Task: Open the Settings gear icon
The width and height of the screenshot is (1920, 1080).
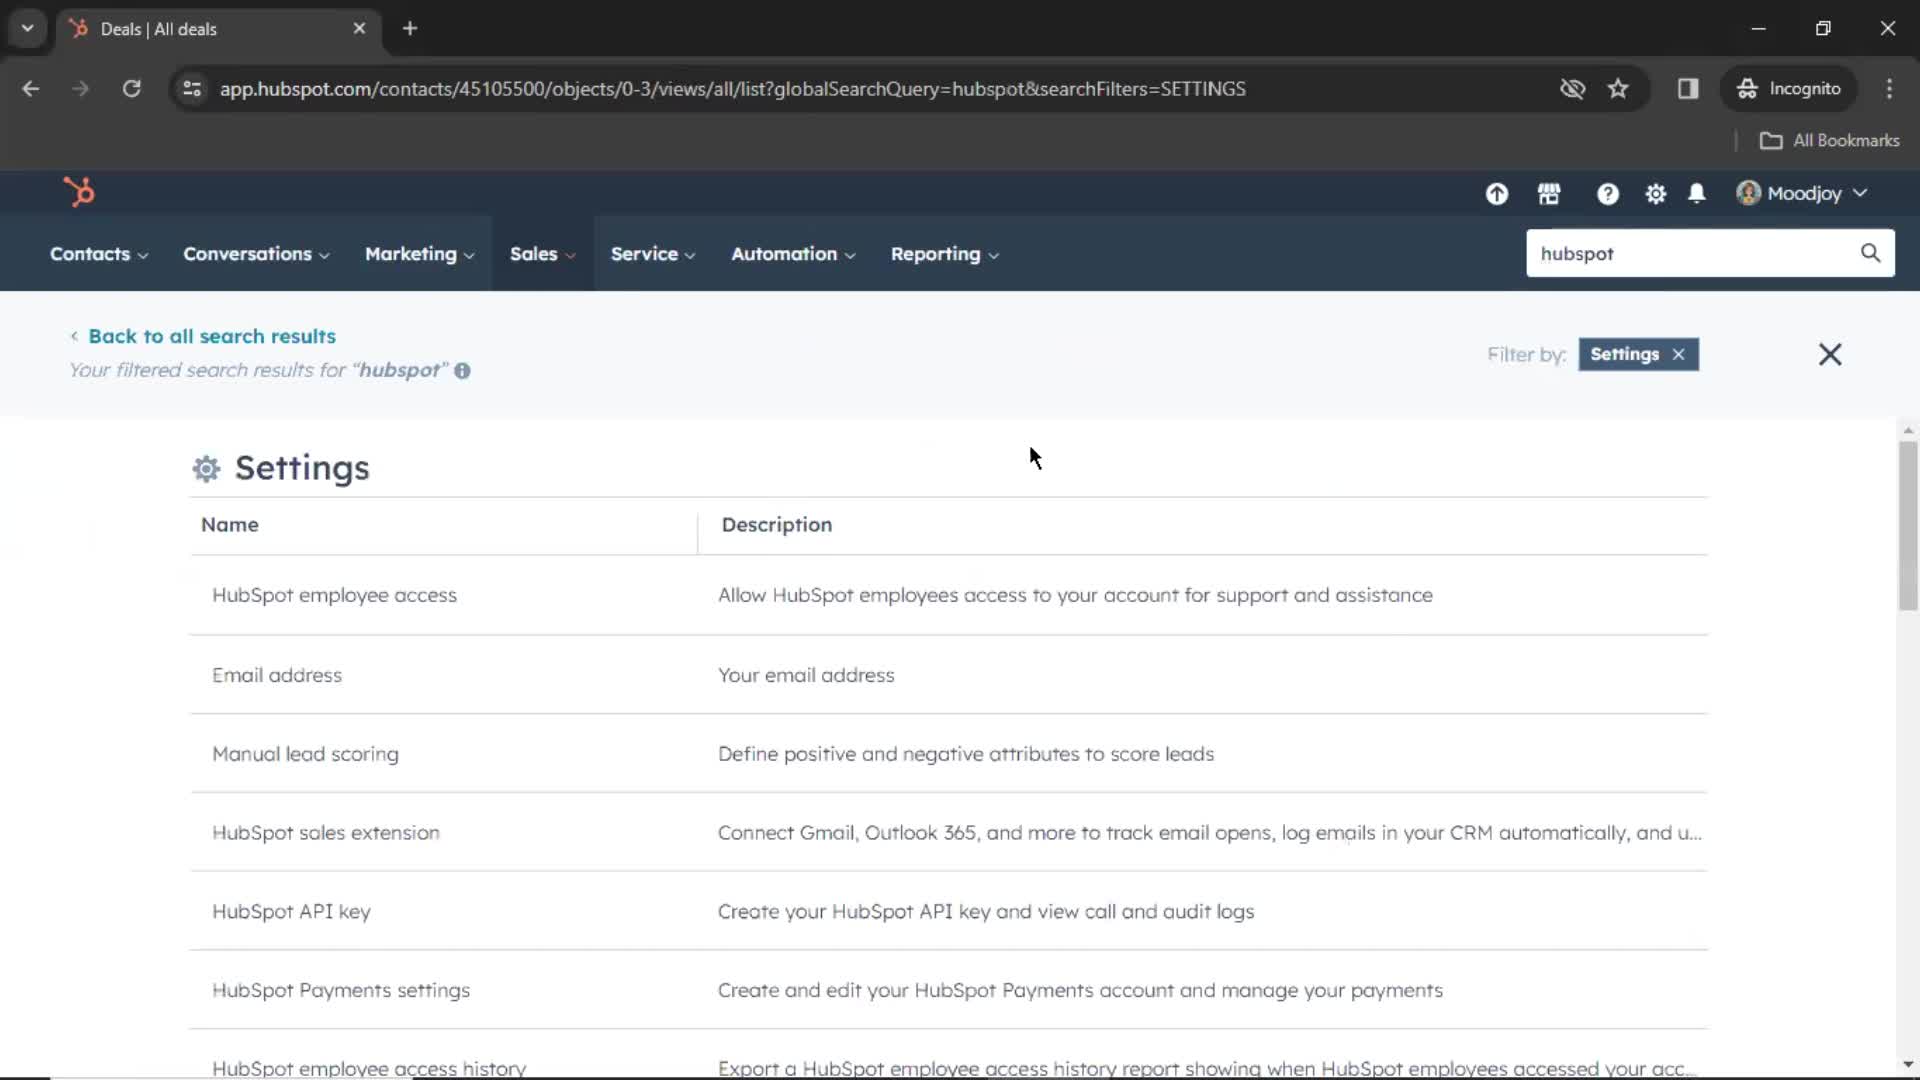Action: pyautogui.click(x=1655, y=194)
